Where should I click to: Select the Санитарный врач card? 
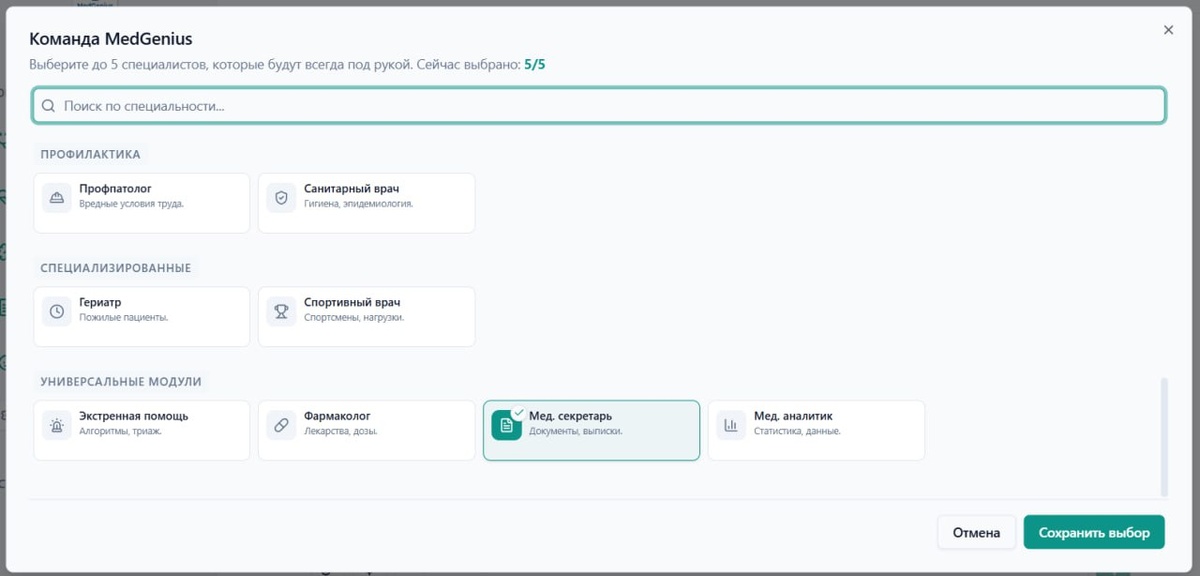point(366,203)
